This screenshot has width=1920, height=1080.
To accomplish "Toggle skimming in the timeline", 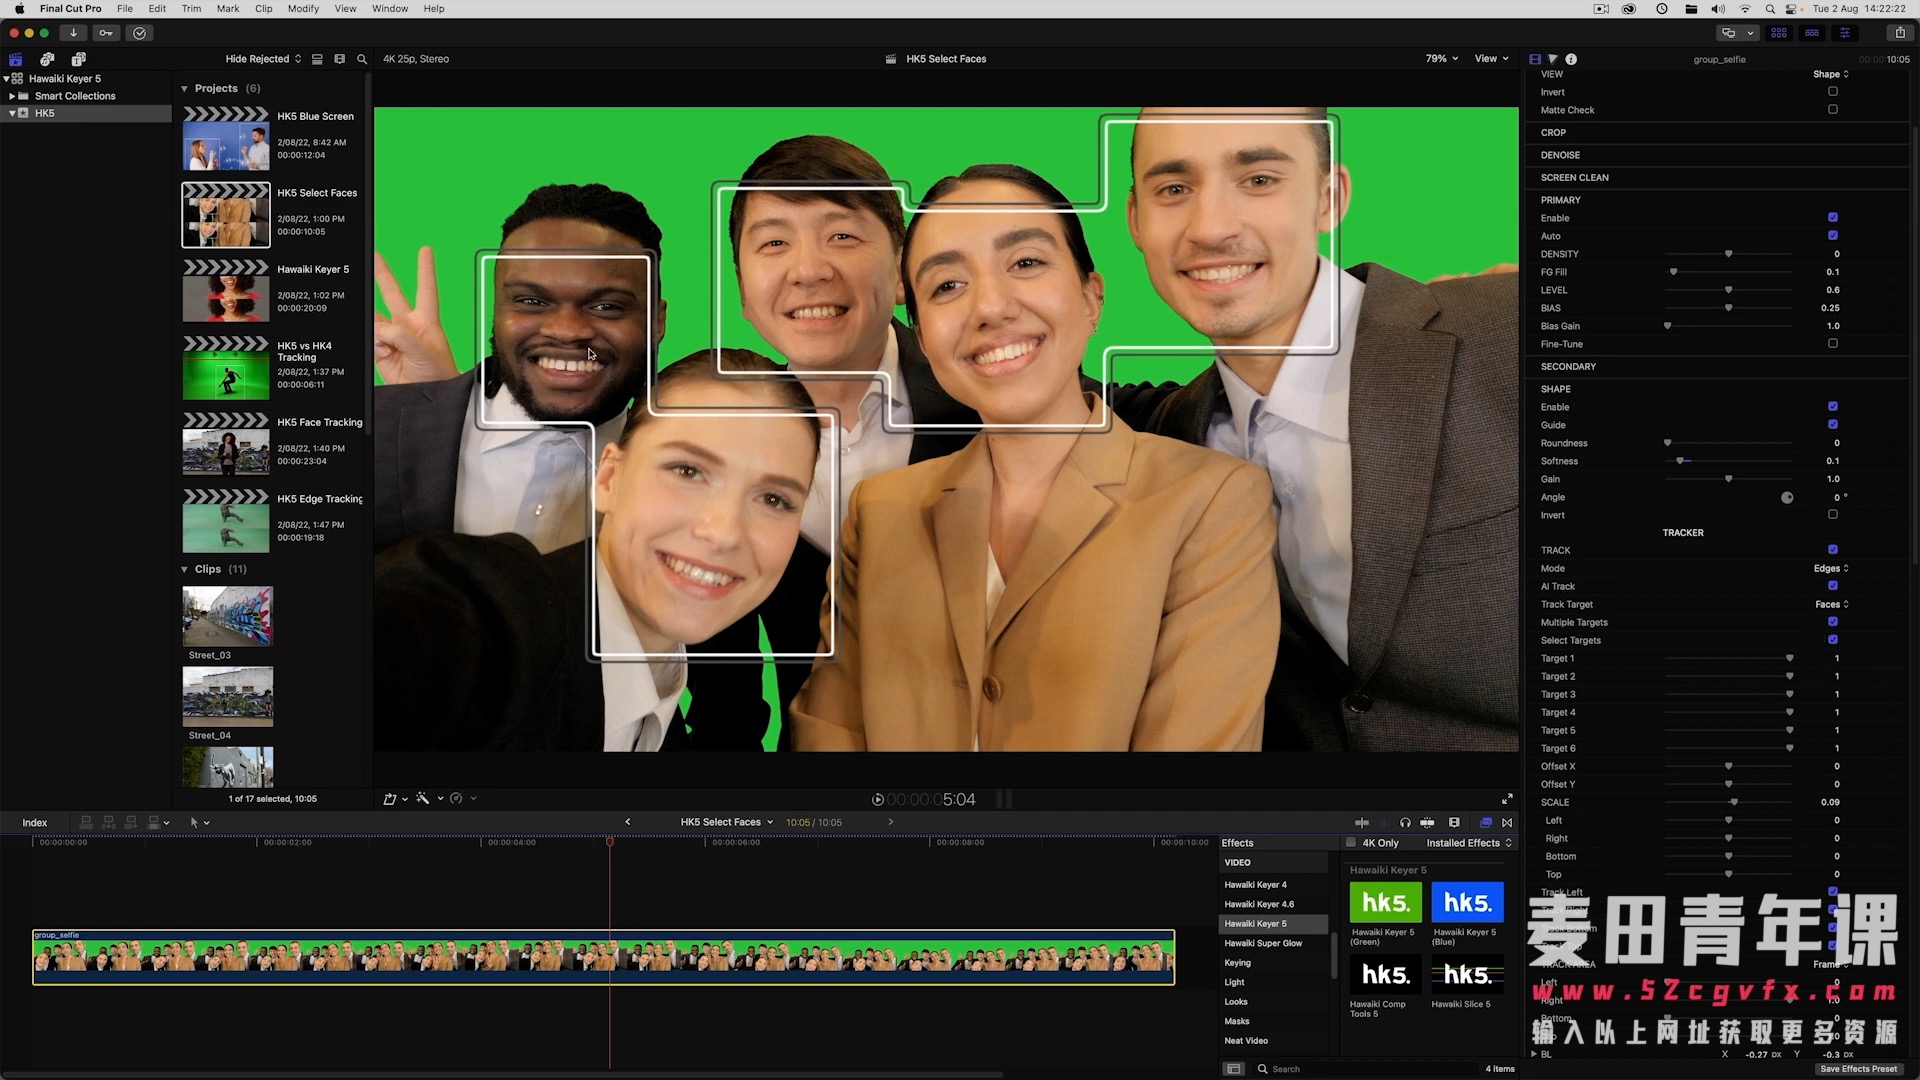I will [x=1362, y=822].
